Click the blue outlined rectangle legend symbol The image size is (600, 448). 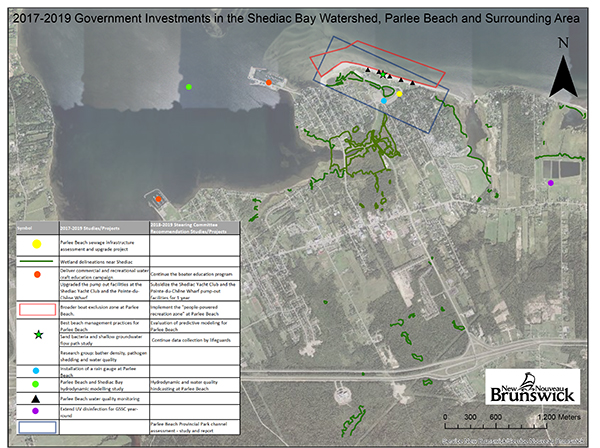36,425
